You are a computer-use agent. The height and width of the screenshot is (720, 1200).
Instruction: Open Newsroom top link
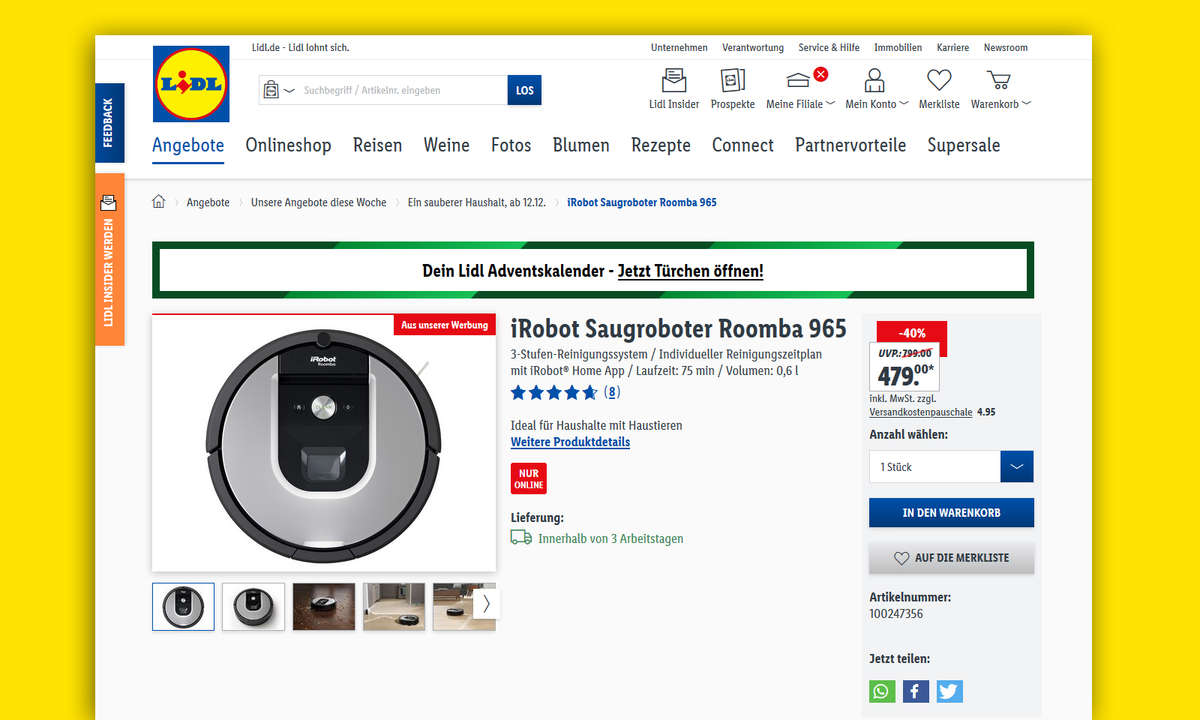[x=1005, y=48]
